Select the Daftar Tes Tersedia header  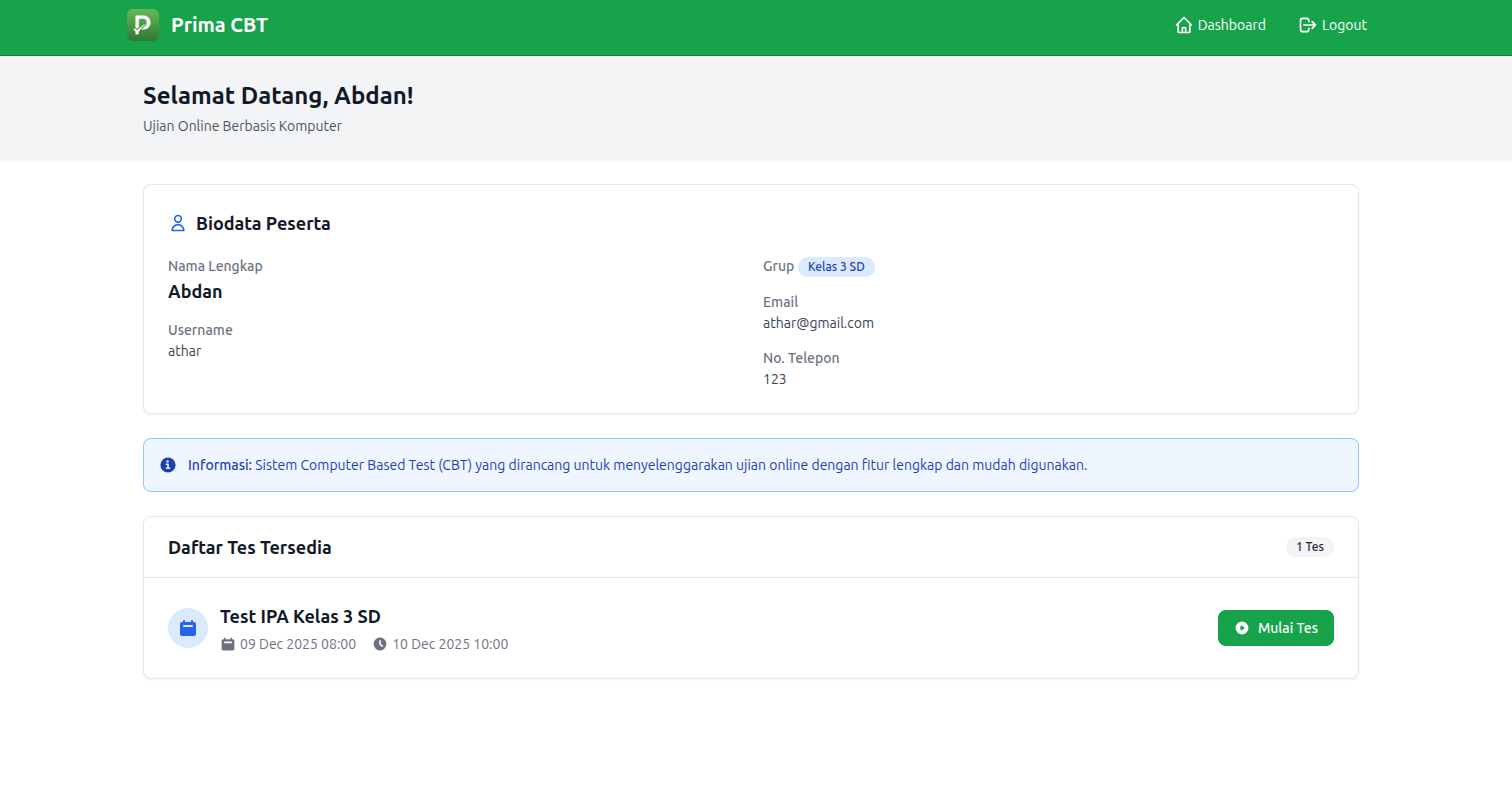[x=249, y=547]
